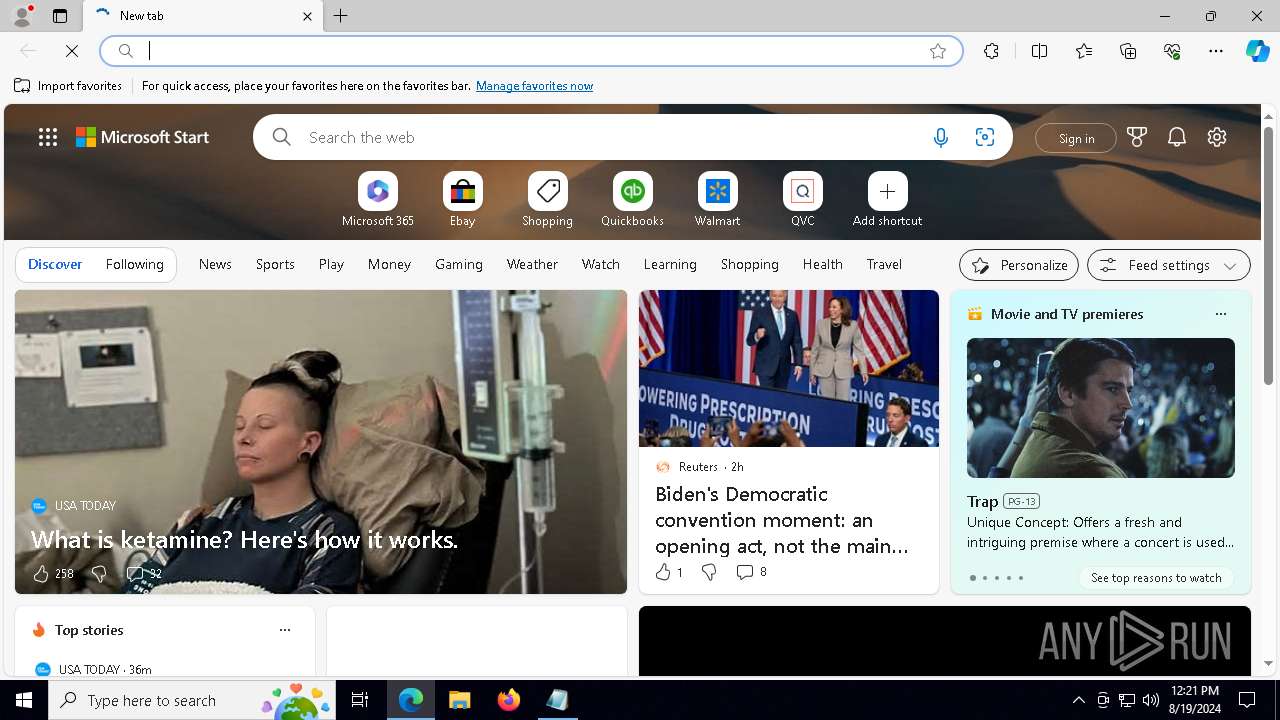Click Import favorites
1280x720 pixels.
tap(68, 86)
